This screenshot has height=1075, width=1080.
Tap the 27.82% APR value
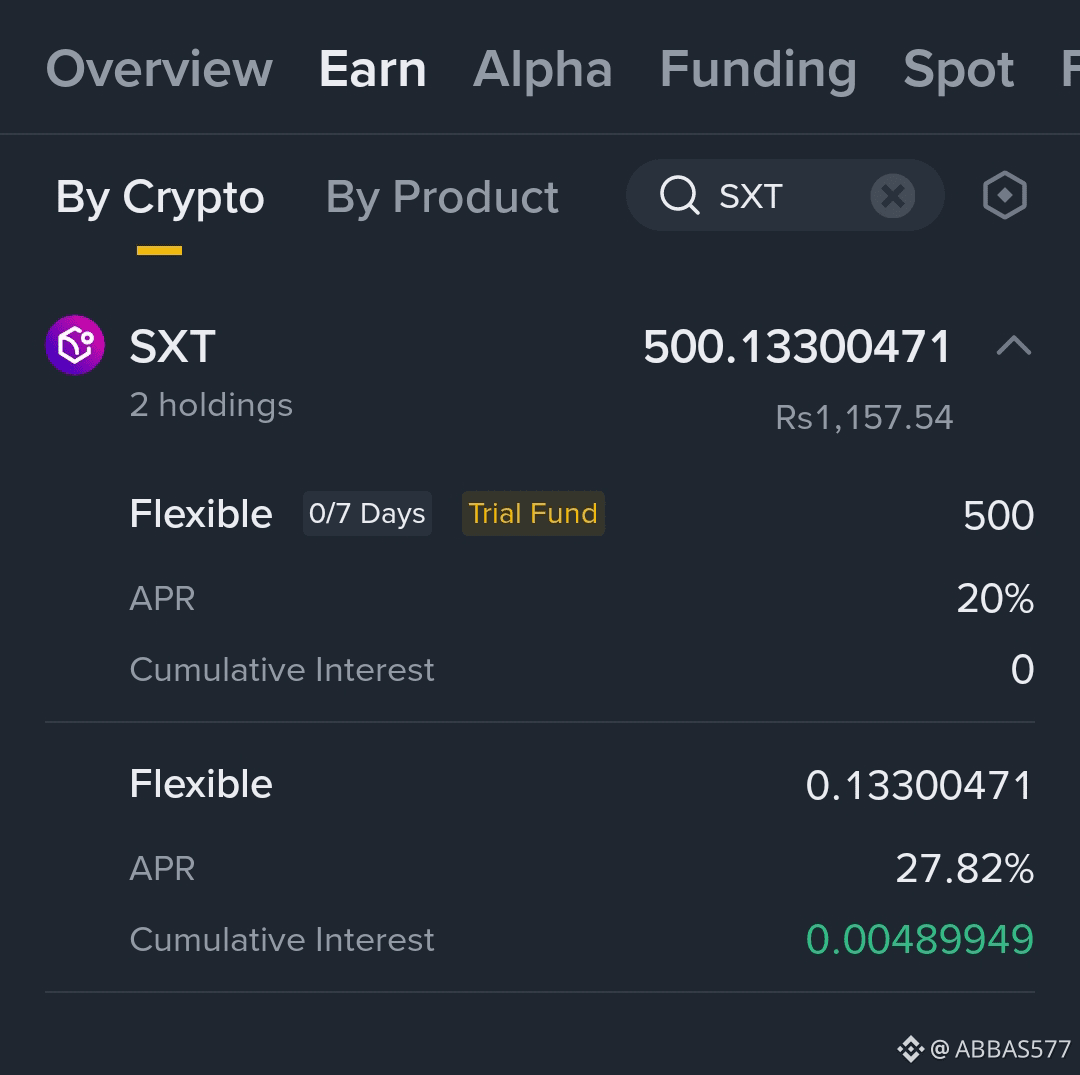[964, 868]
